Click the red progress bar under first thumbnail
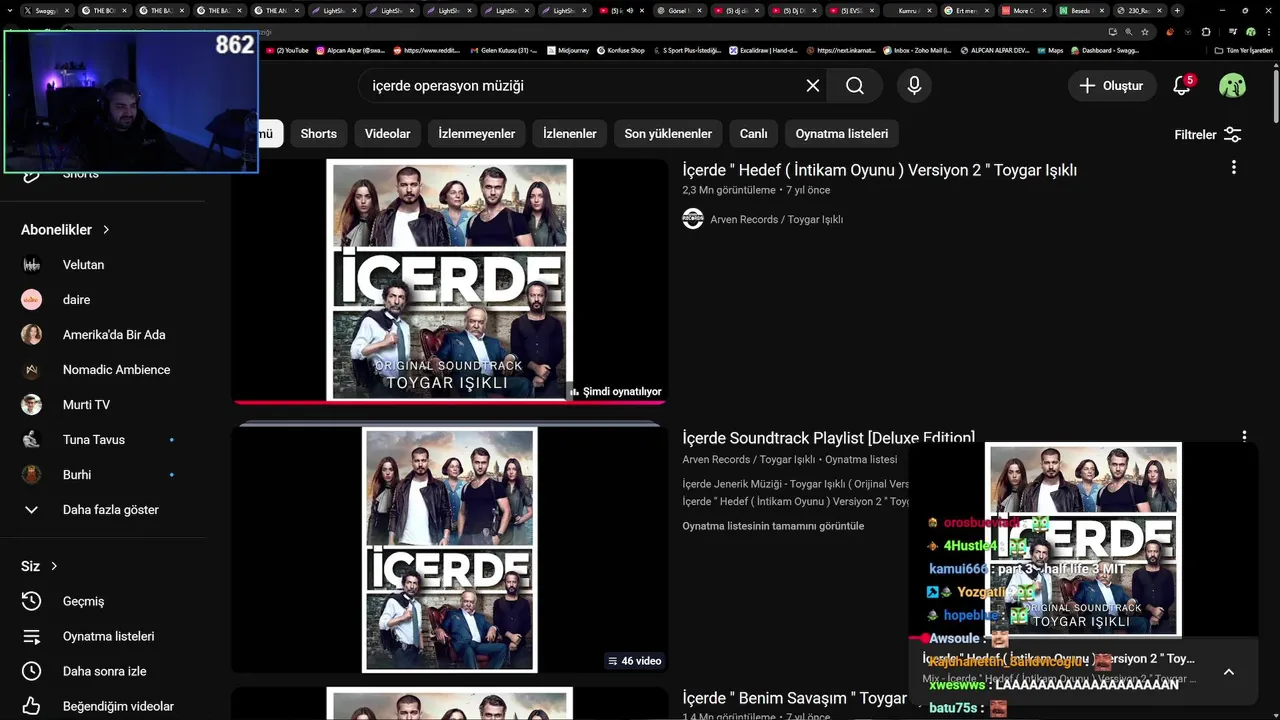 tap(450, 402)
